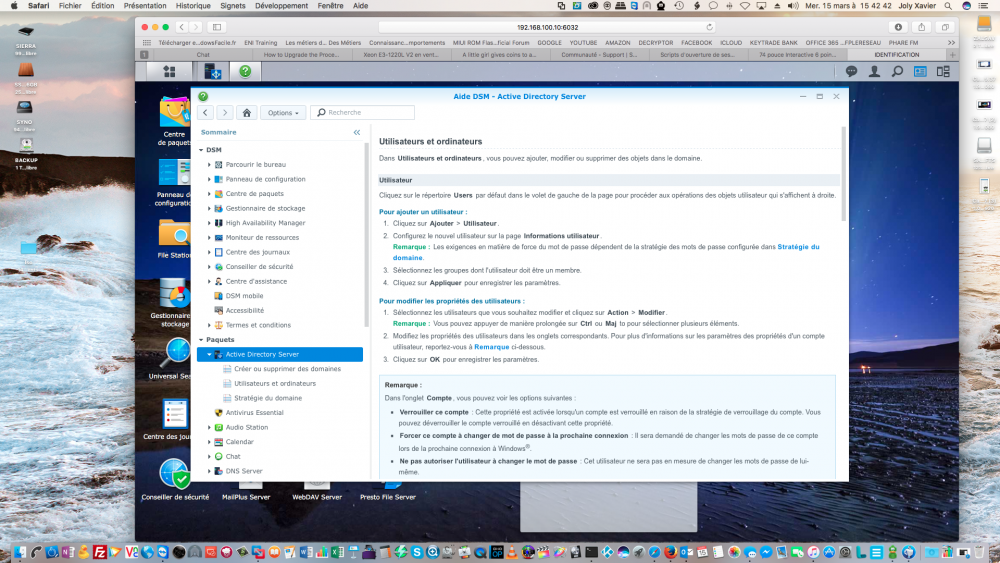This screenshot has height=563, width=1000.
Task: Switch to the Chat Safari tab
Action: click(x=203, y=55)
